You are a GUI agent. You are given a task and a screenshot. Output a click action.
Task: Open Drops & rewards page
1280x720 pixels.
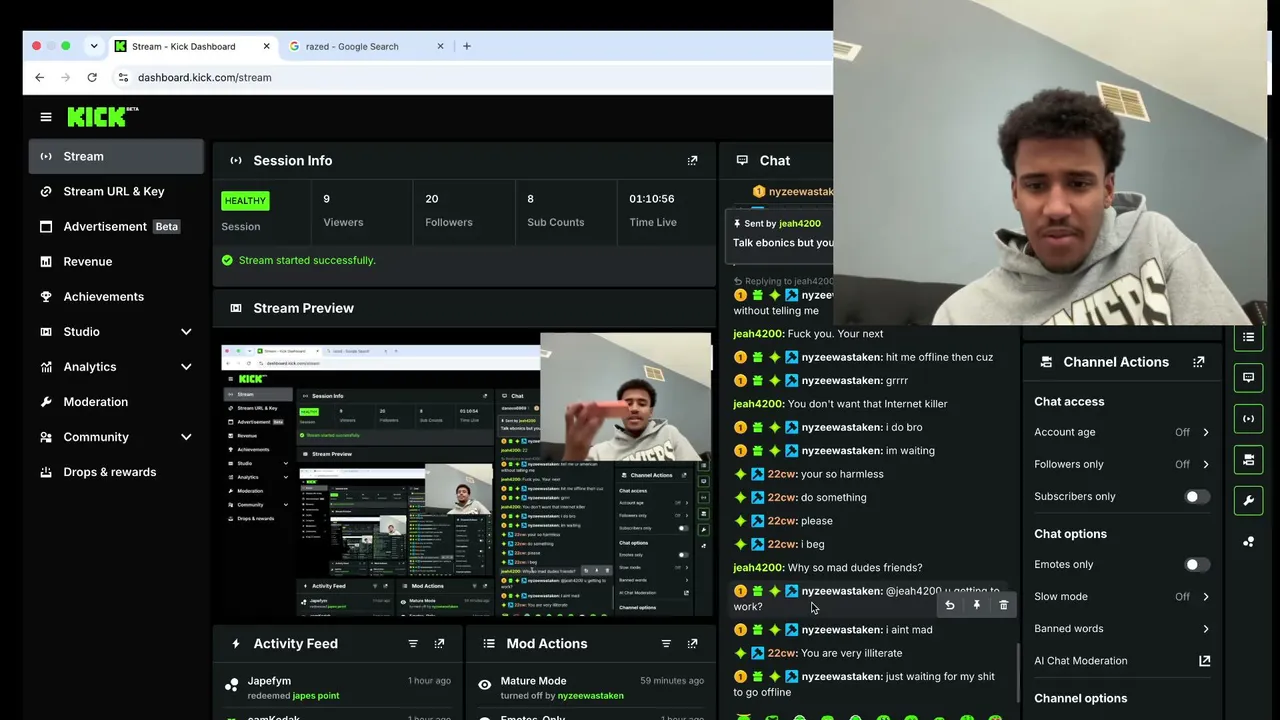117,472
